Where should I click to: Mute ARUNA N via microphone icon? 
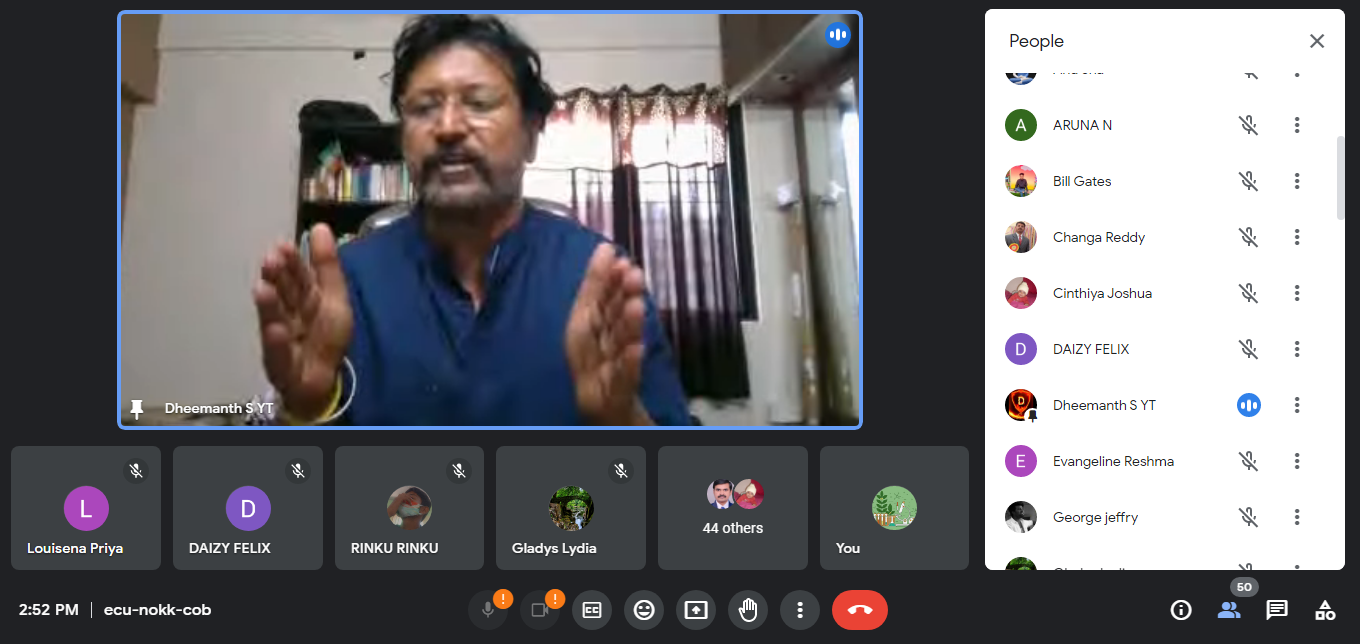pos(1248,125)
